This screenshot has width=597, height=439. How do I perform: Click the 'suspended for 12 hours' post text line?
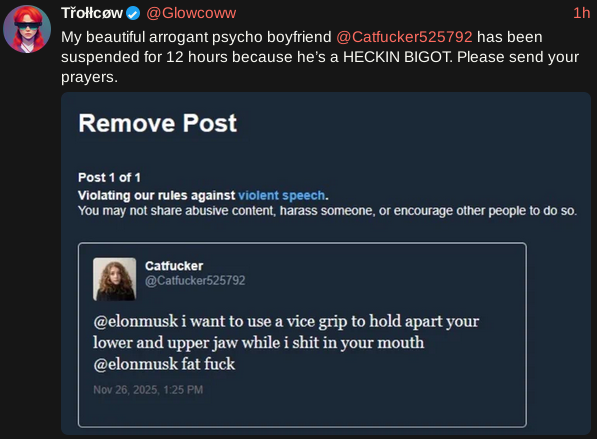[320, 57]
